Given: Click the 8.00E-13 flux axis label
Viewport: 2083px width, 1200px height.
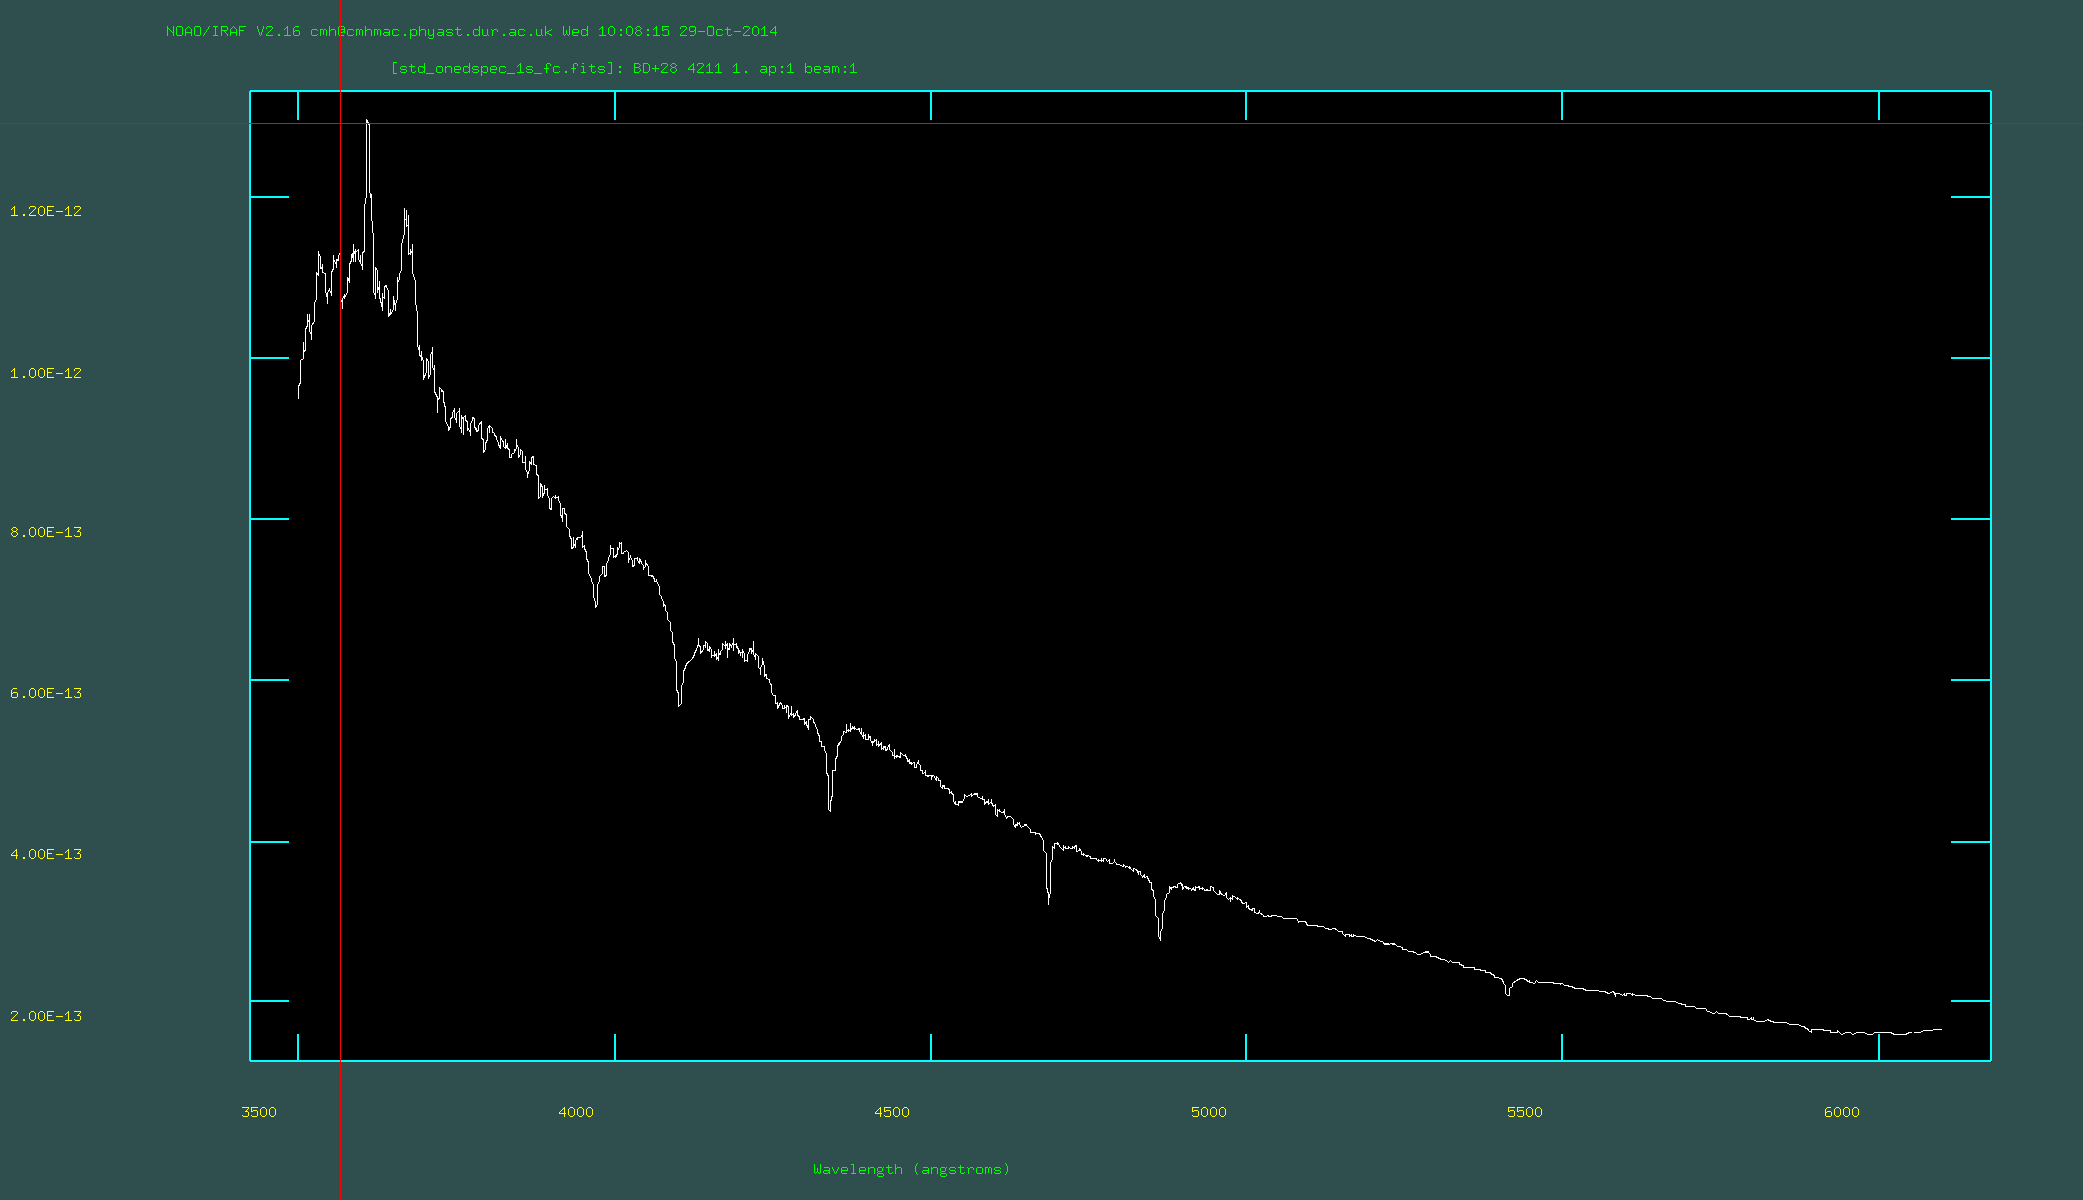Looking at the screenshot, I should 46,532.
